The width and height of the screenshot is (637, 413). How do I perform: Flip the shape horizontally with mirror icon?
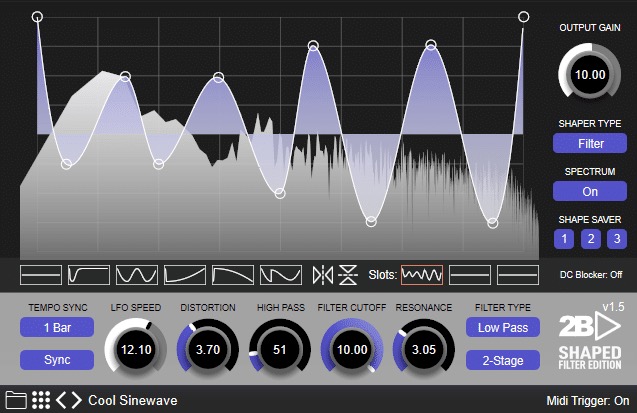[x=323, y=275]
